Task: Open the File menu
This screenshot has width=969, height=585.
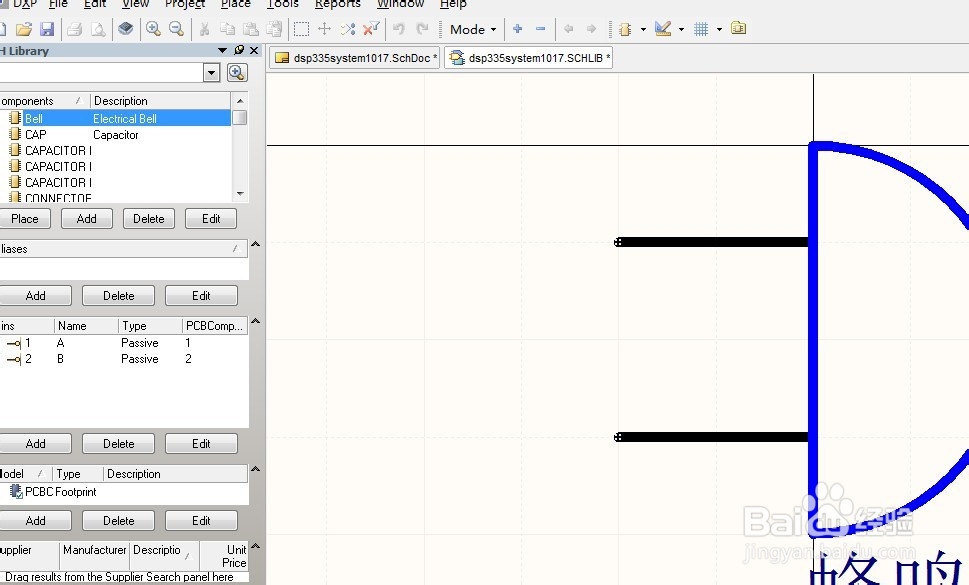Action: [58, 4]
